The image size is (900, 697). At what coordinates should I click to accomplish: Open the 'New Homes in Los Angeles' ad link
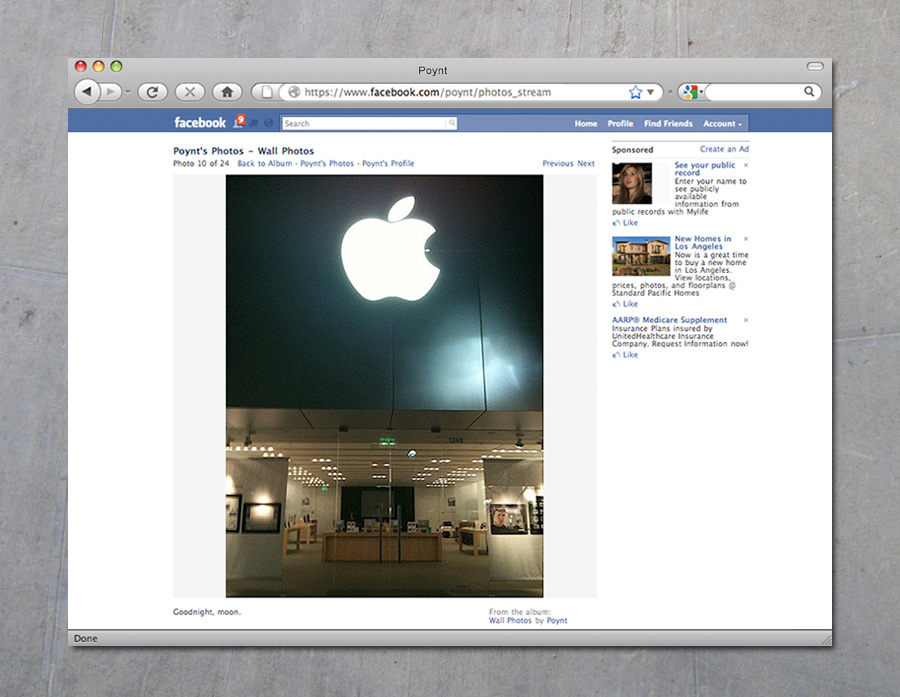[x=703, y=242]
